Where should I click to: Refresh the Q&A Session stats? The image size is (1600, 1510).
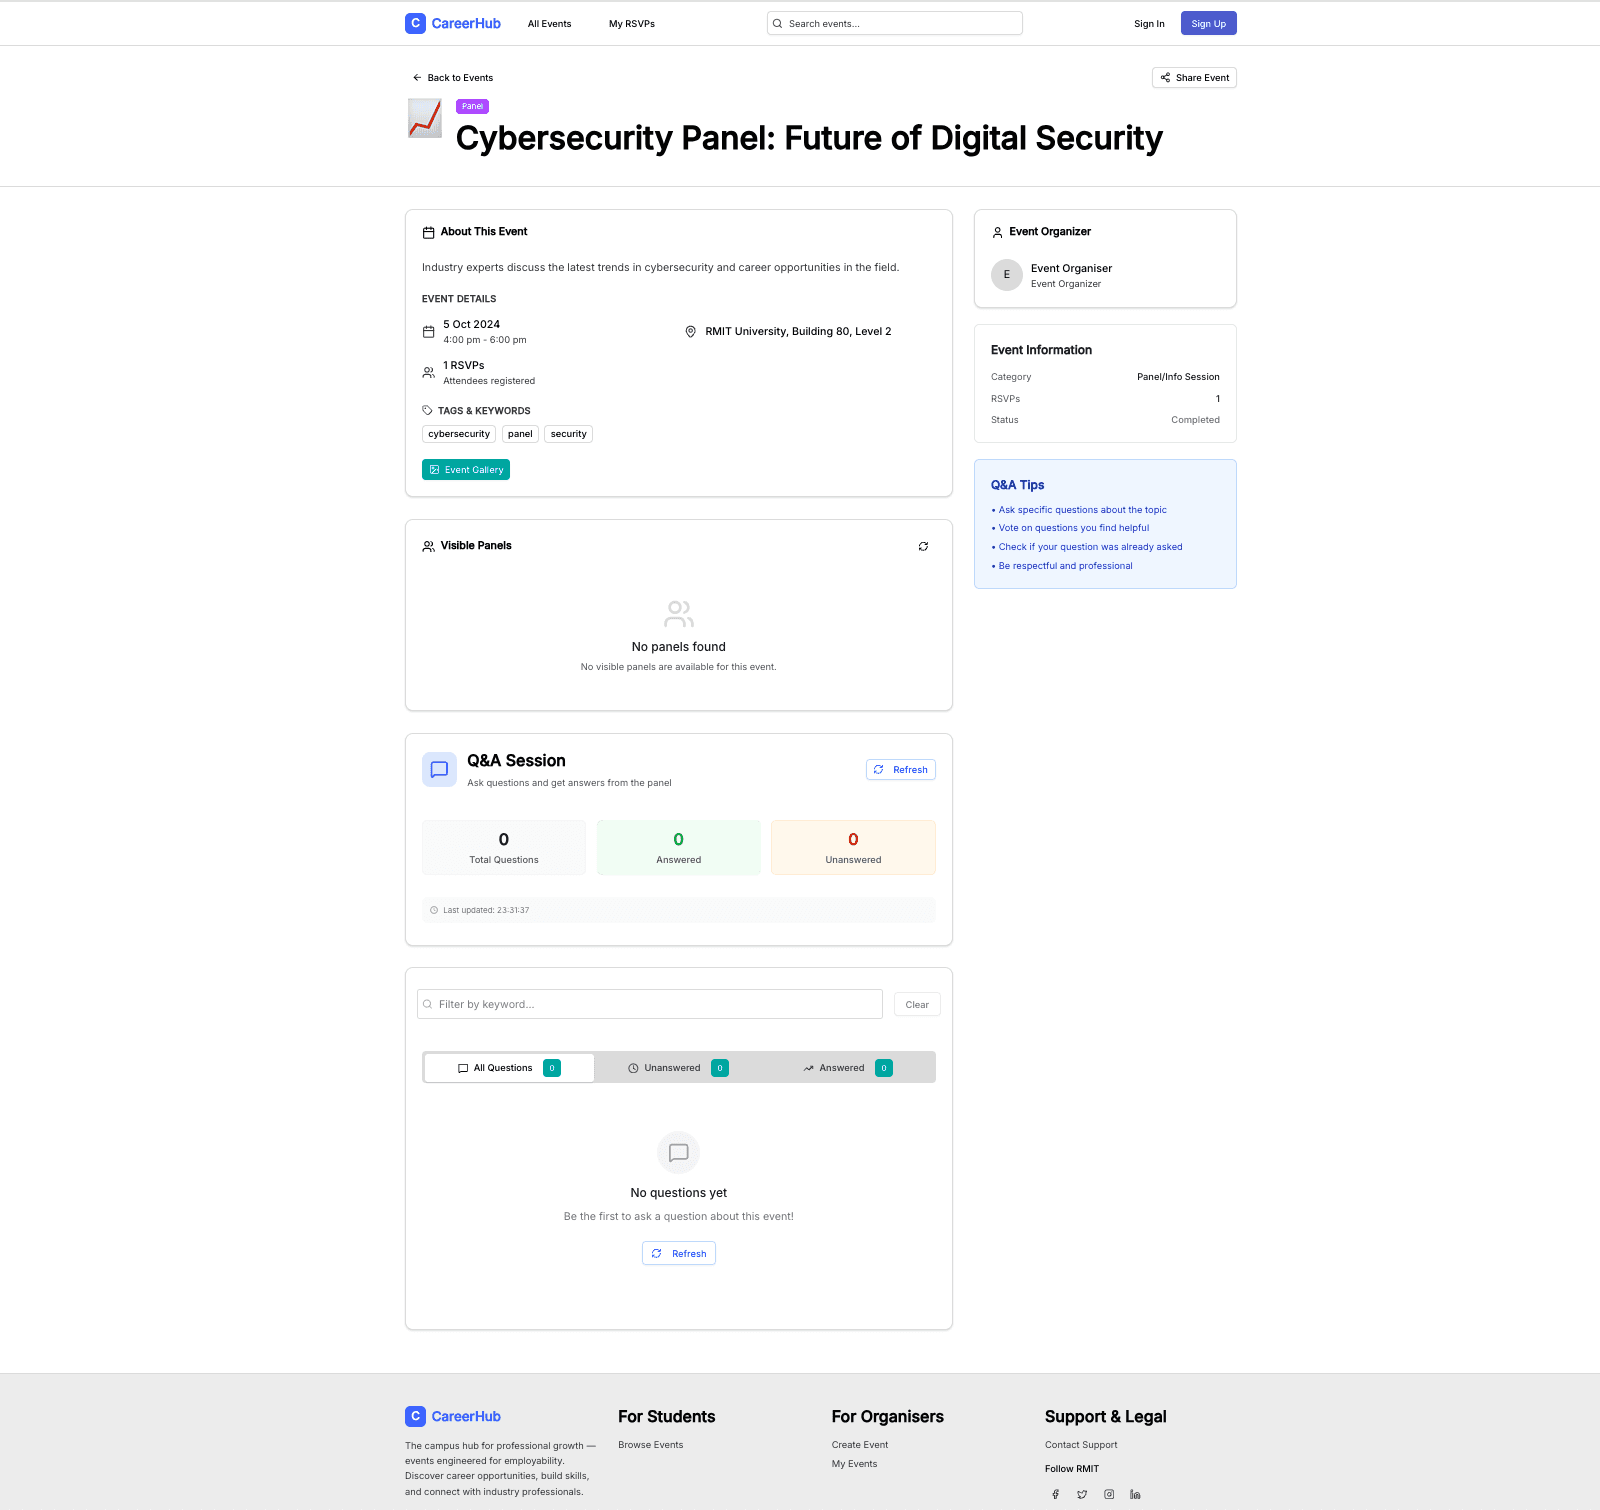pyautogui.click(x=899, y=769)
